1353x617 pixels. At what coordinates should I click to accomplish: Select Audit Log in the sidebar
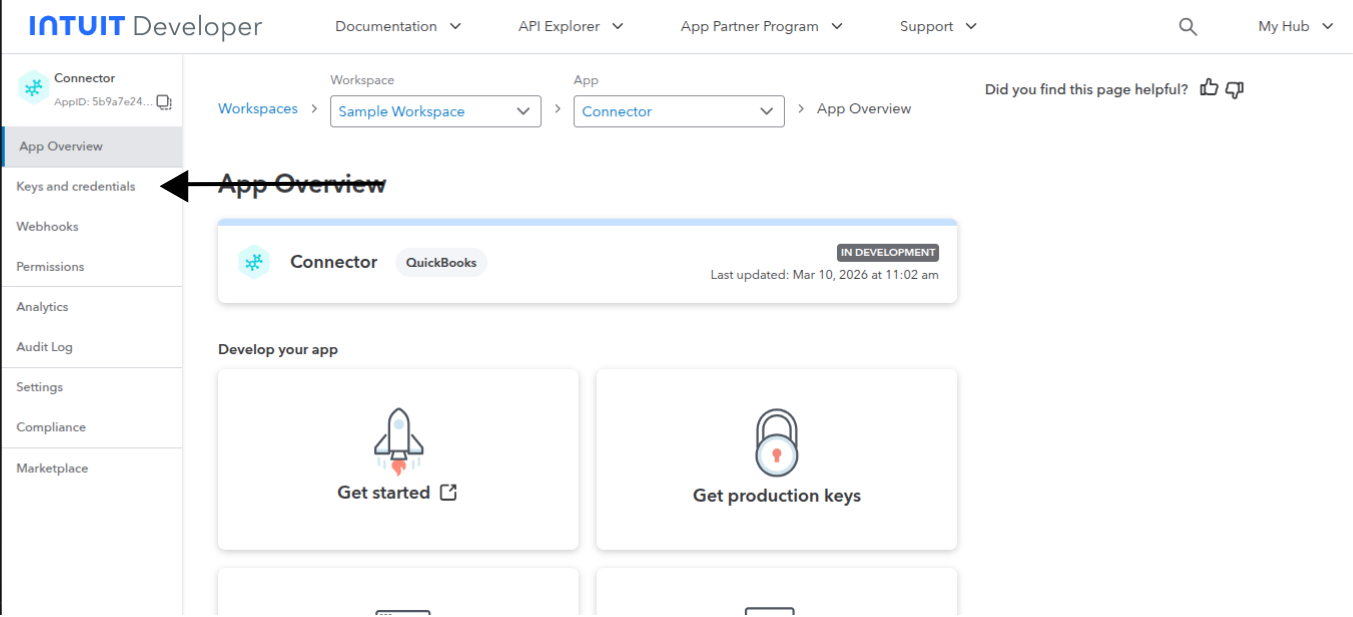coord(44,347)
